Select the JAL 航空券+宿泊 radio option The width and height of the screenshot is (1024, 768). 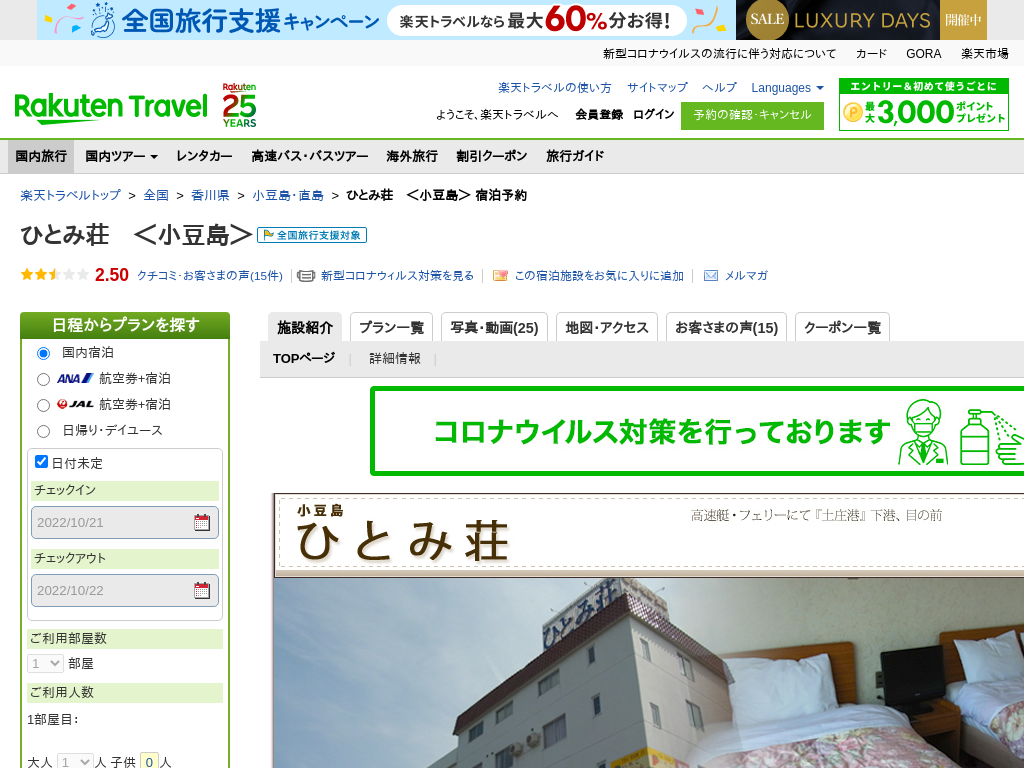43,406
